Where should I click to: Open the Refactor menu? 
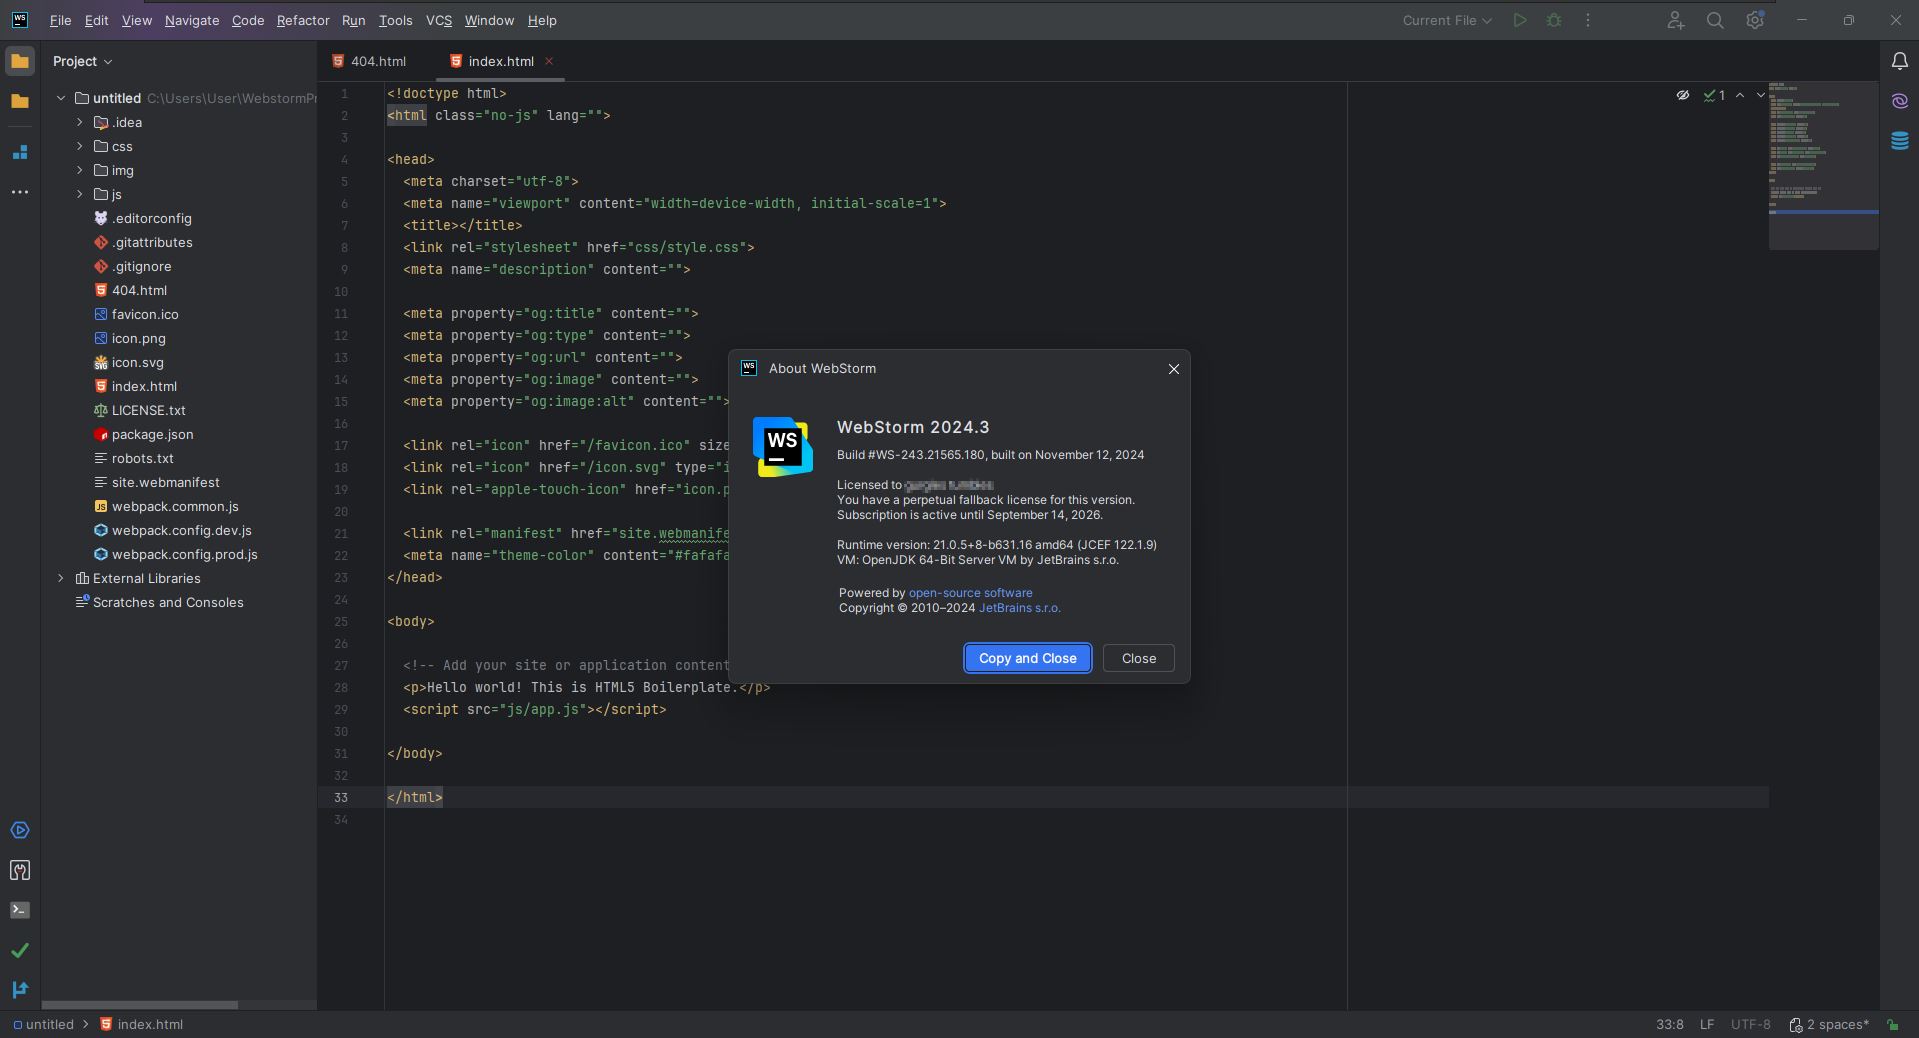(x=302, y=20)
